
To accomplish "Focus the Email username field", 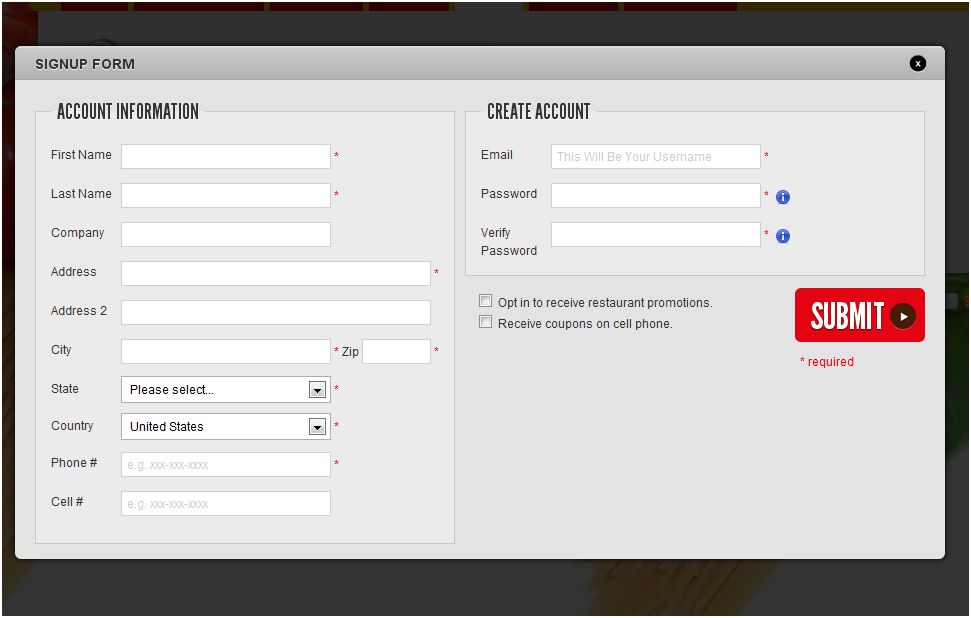I will 656,157.
